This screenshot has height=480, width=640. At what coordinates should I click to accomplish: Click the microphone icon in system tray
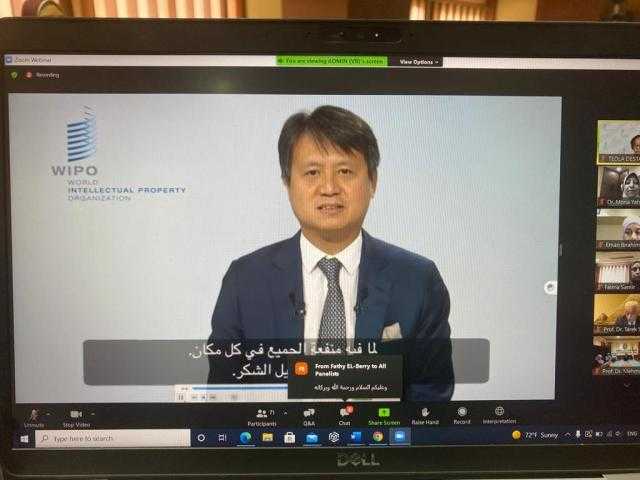(x=578, y=434)
